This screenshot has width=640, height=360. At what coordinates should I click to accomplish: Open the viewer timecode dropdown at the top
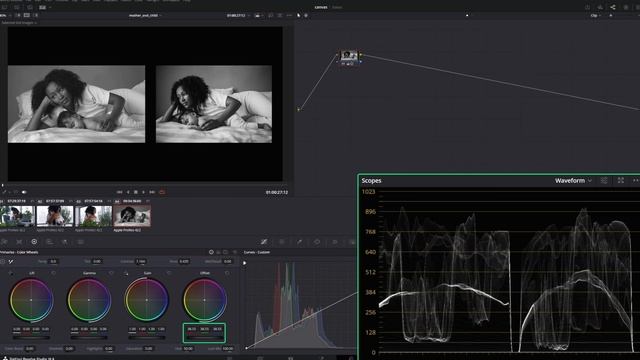[x=238, y=16]
